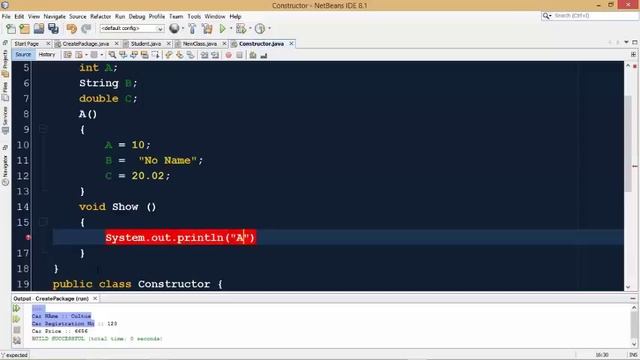640x360 pixels.
Task: Click the error marker on line 16
Action: pos(28,237)
